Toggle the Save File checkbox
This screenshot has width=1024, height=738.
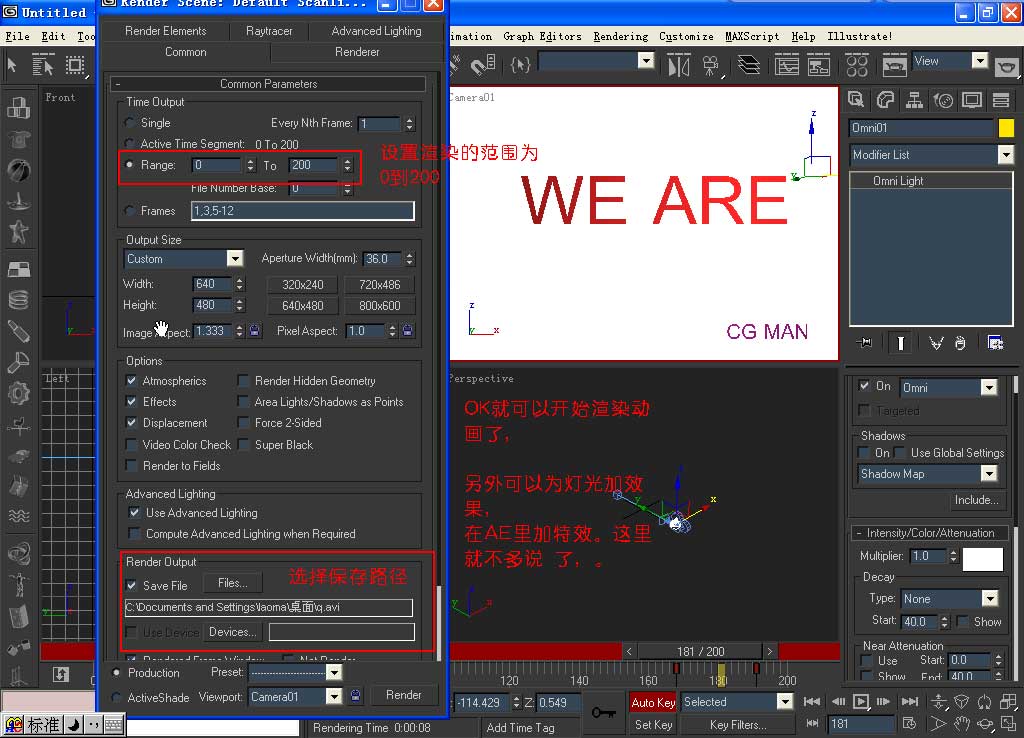(x=131, y=585)
